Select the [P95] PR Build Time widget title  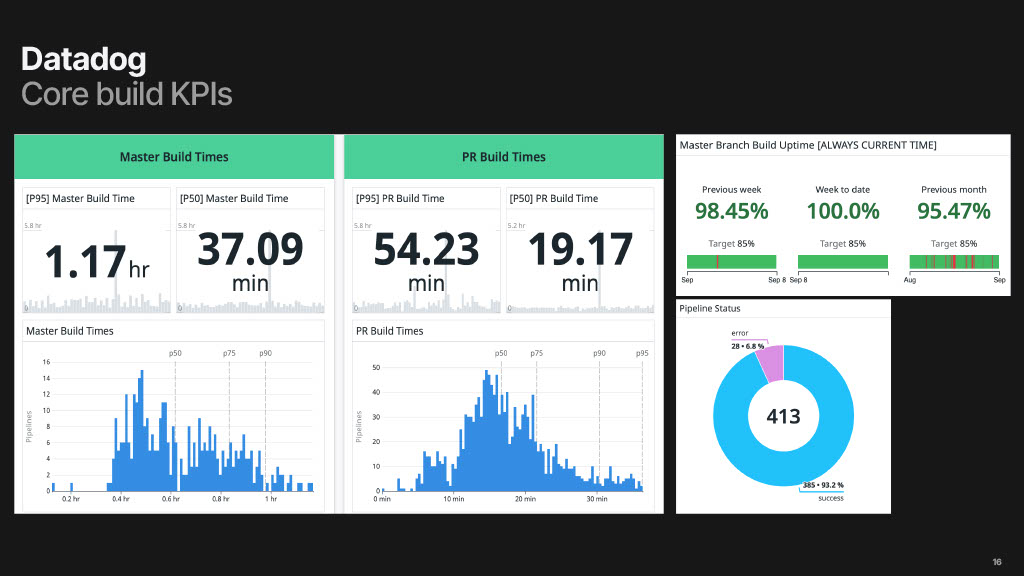coord(400,199)
